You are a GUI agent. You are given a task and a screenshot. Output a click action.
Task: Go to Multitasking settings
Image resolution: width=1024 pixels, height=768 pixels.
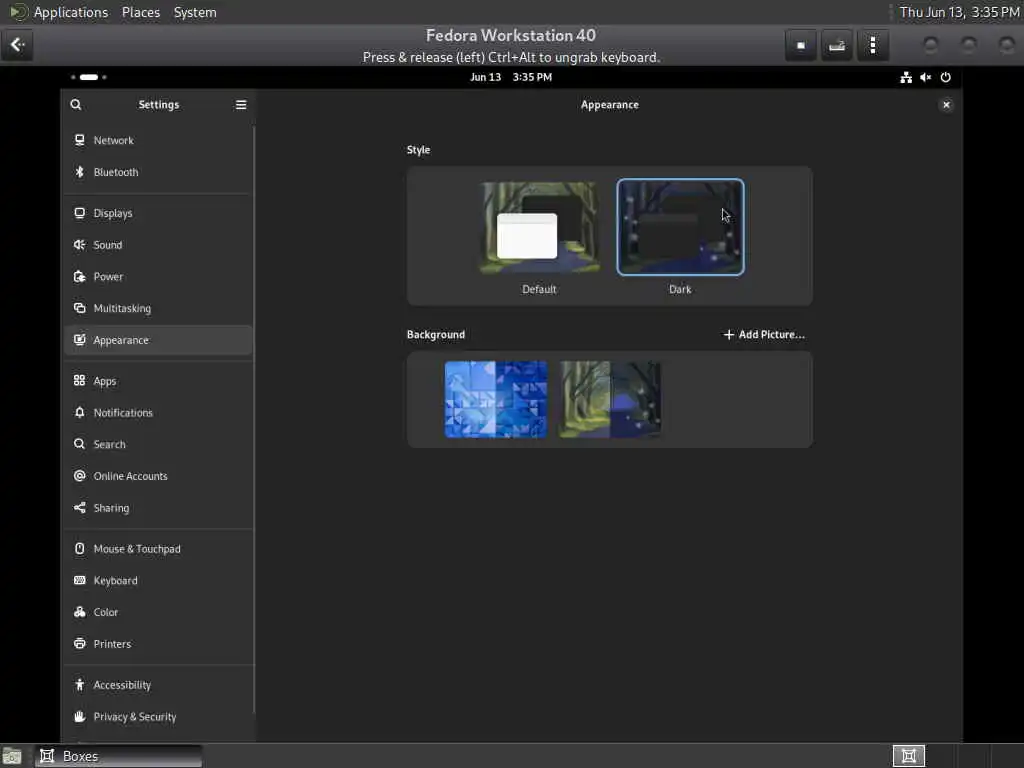point(158,308)
